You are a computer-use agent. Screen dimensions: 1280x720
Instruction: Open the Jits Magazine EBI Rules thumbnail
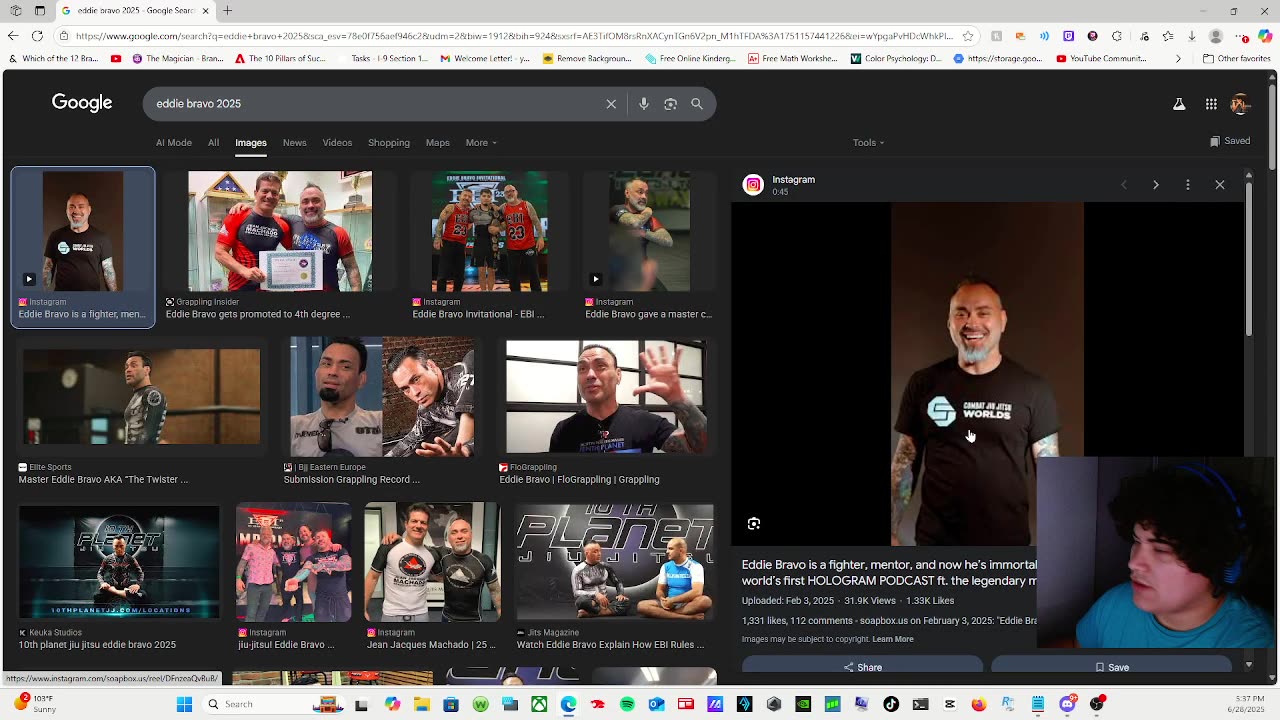click(x=614, y=562)
